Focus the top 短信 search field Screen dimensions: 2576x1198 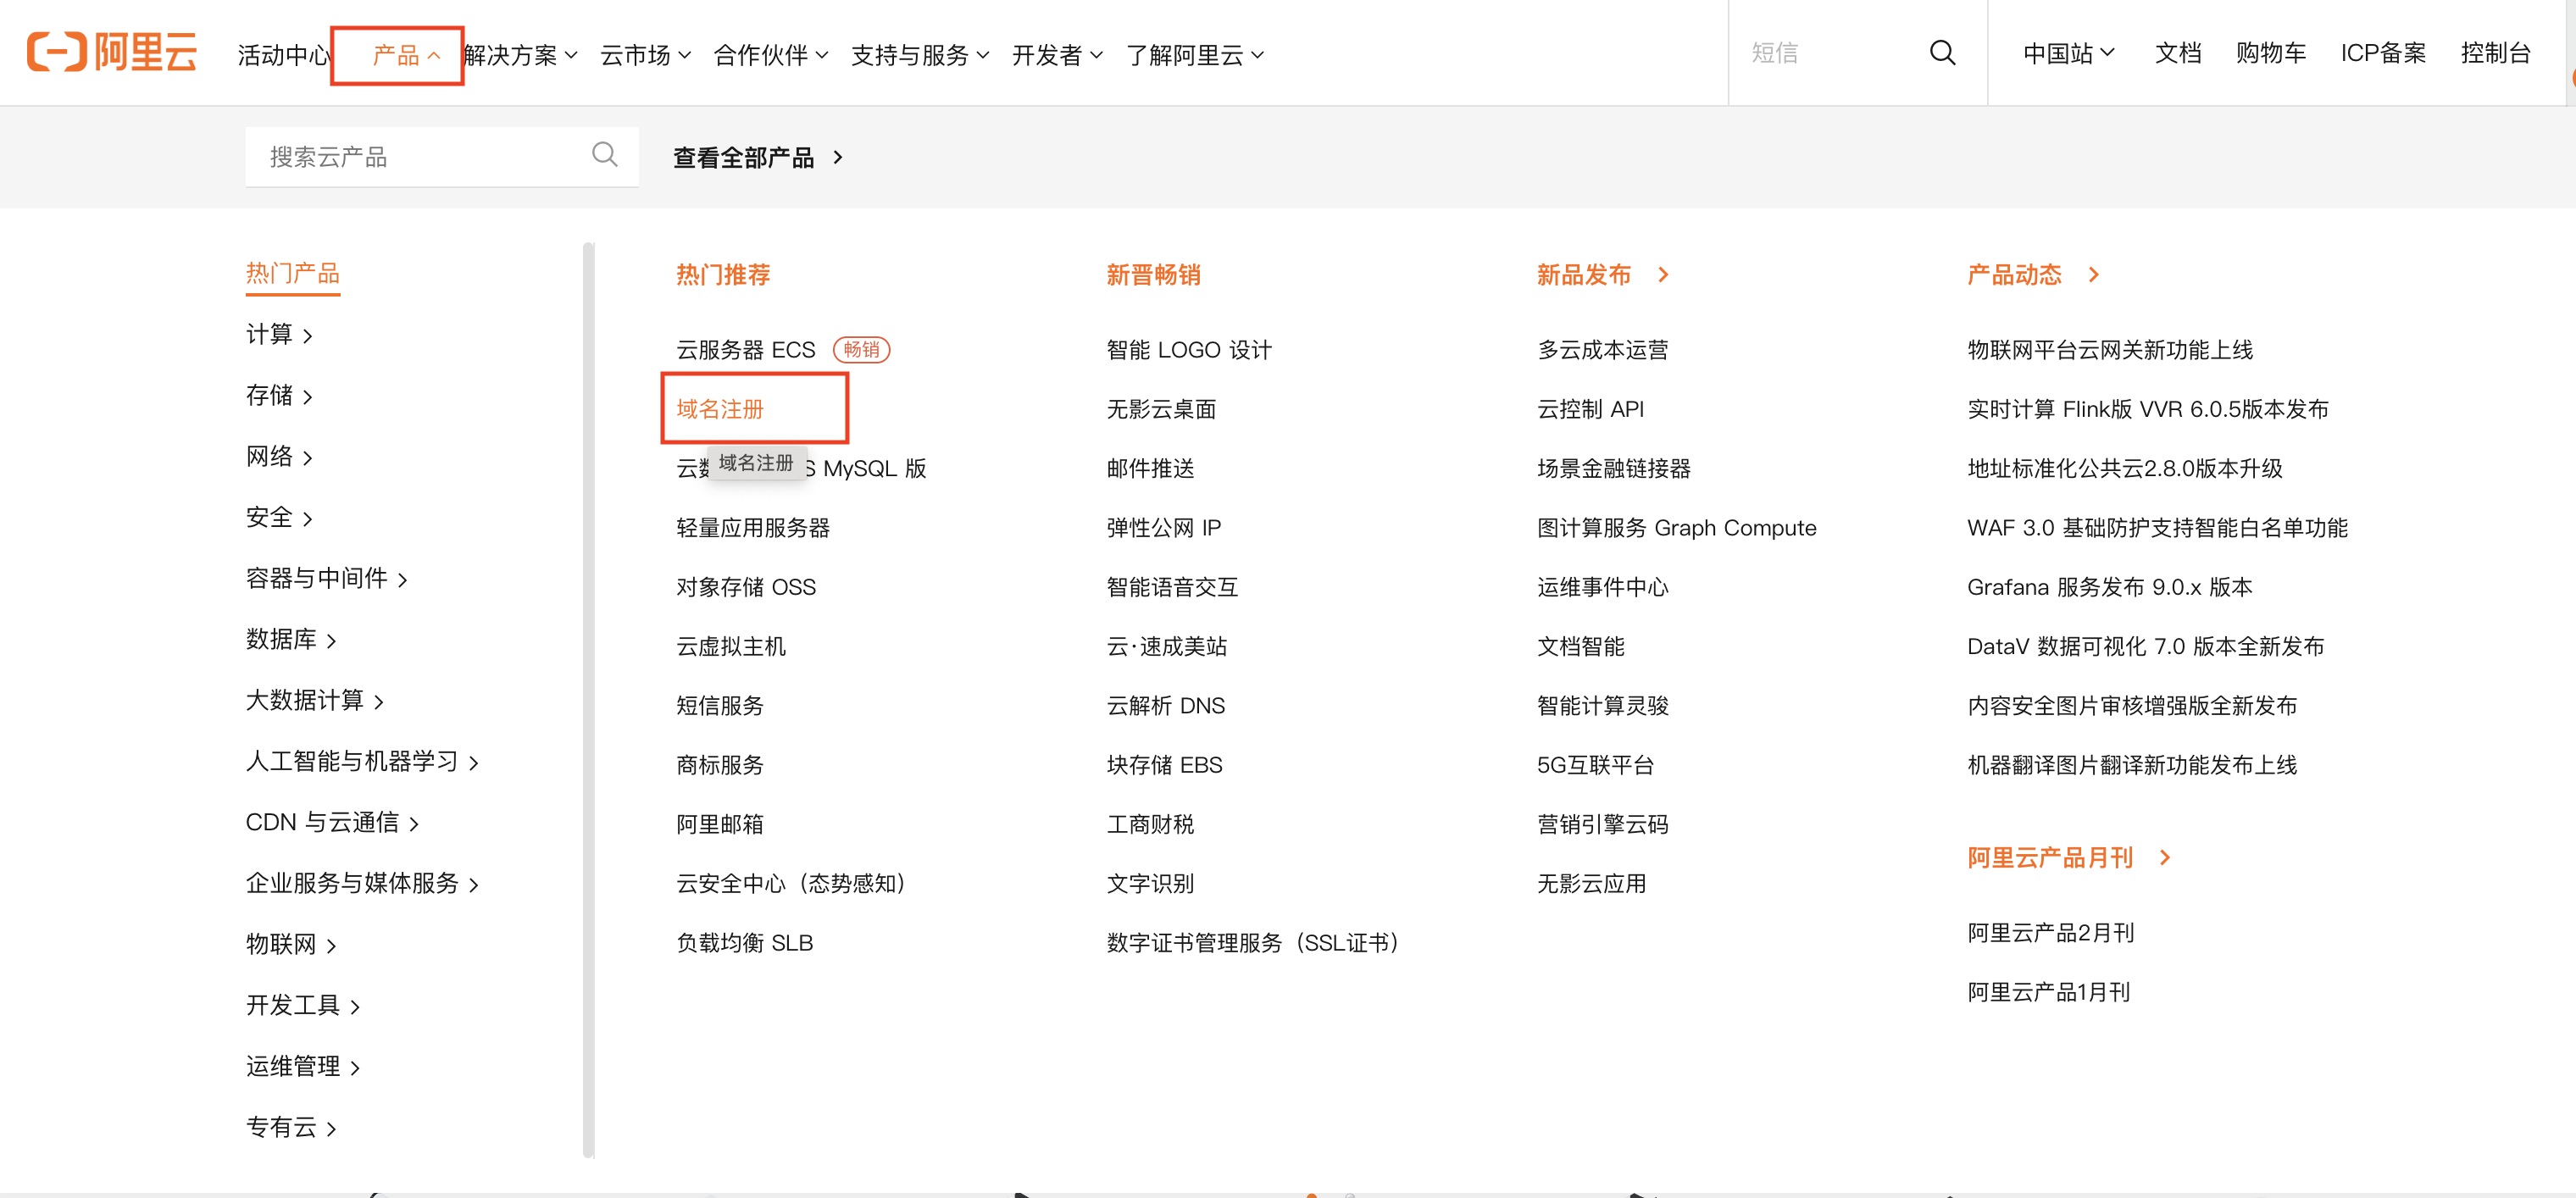(x=1830, y=53)
